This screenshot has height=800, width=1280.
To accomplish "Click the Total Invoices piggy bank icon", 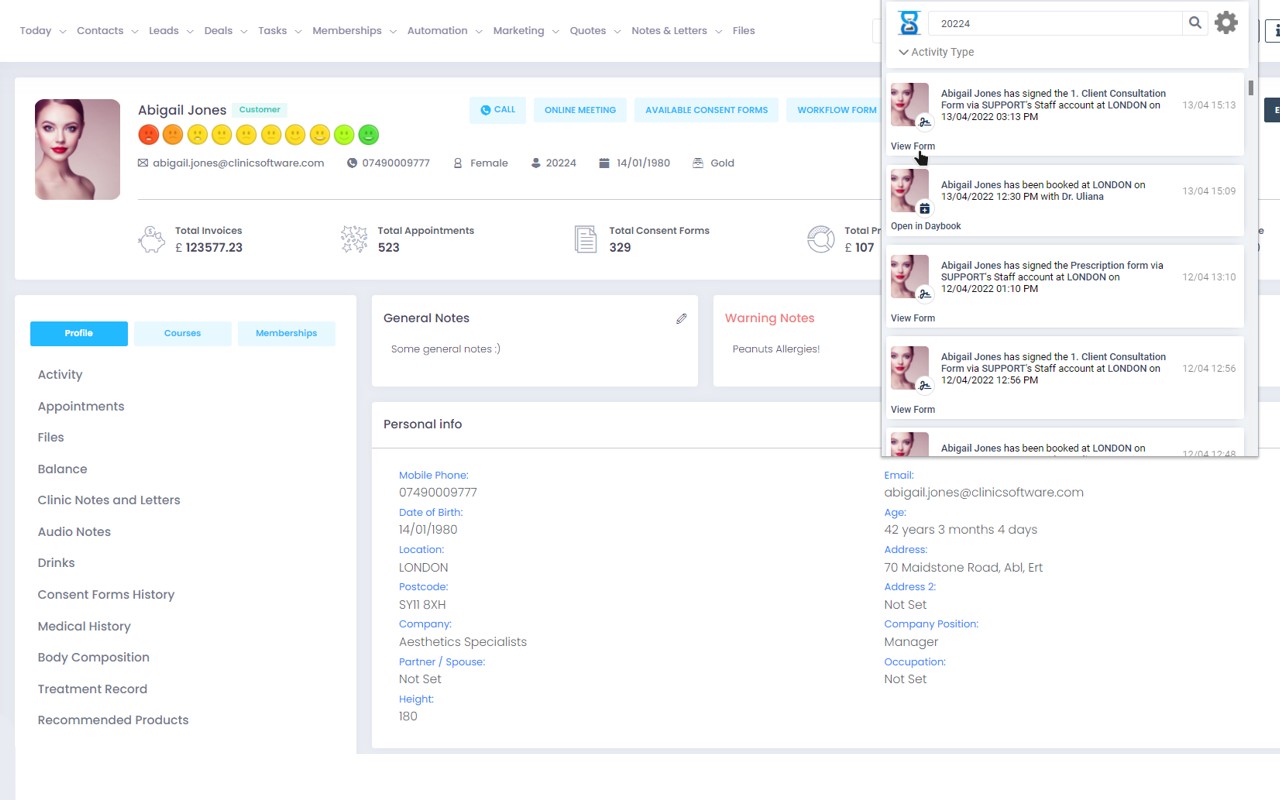I will coord(151,239).
